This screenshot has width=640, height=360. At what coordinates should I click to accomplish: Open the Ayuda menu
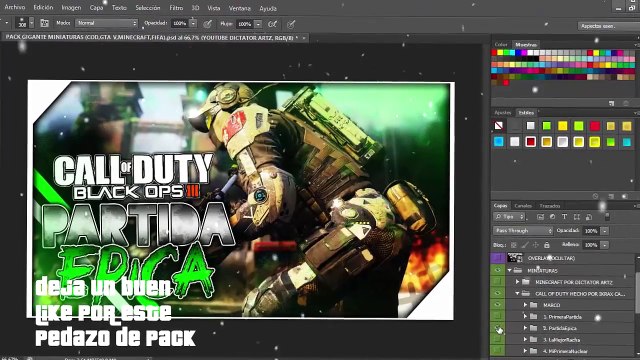pyautogui.click(x=268, y=8)
